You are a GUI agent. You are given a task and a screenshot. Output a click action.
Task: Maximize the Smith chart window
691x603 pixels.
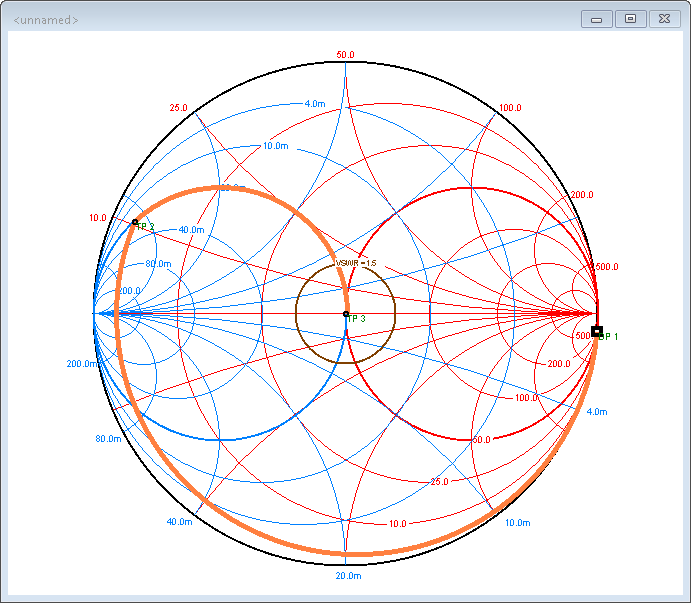coord(630,19)
